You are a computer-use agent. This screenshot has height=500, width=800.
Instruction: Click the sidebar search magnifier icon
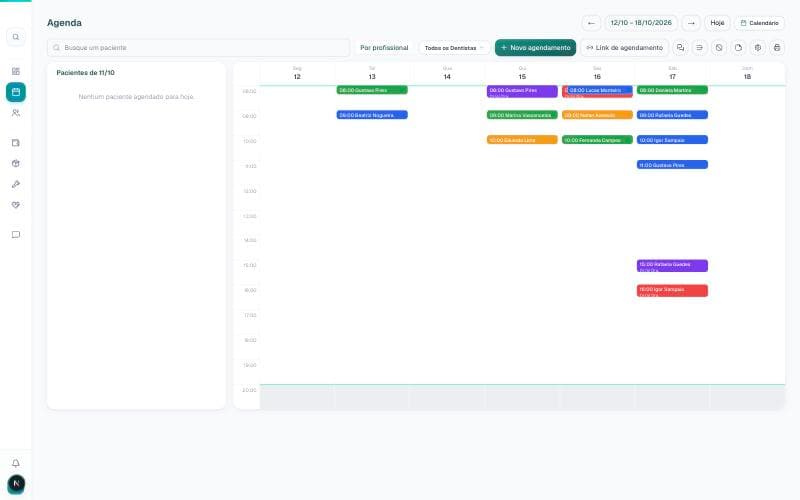tap(16, 37)
